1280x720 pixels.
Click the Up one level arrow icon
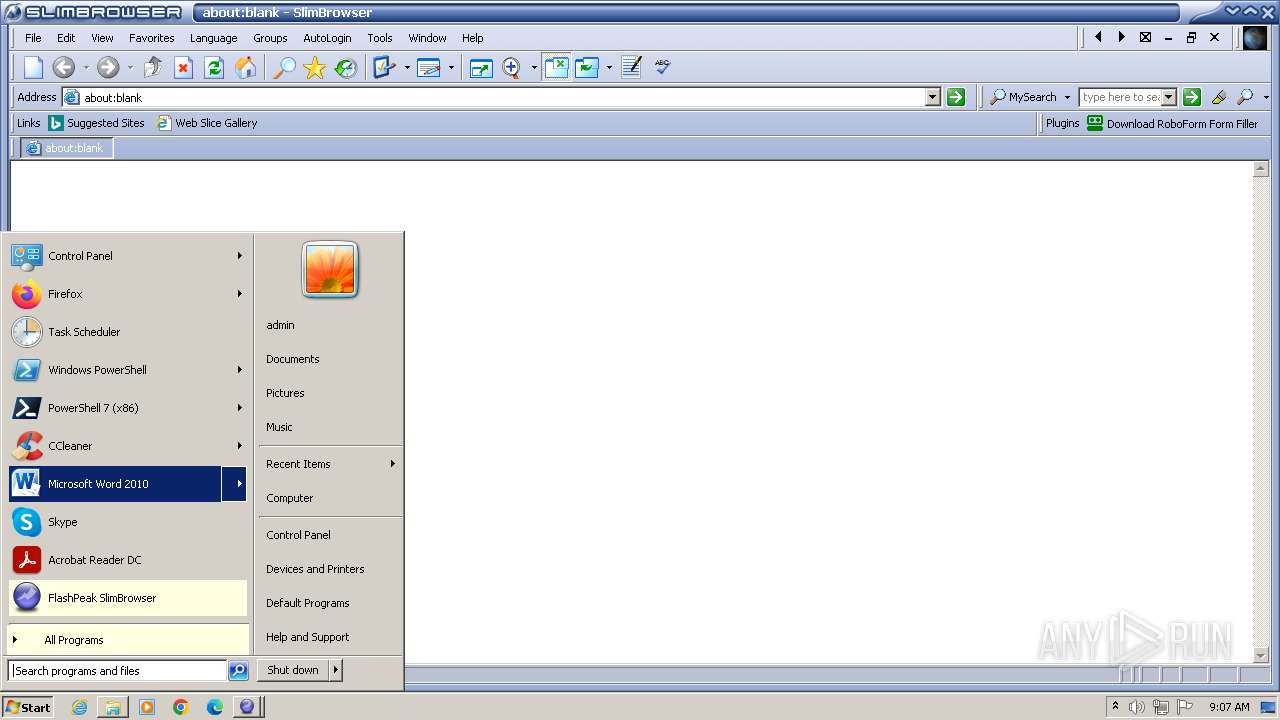(x=153, y=67)
